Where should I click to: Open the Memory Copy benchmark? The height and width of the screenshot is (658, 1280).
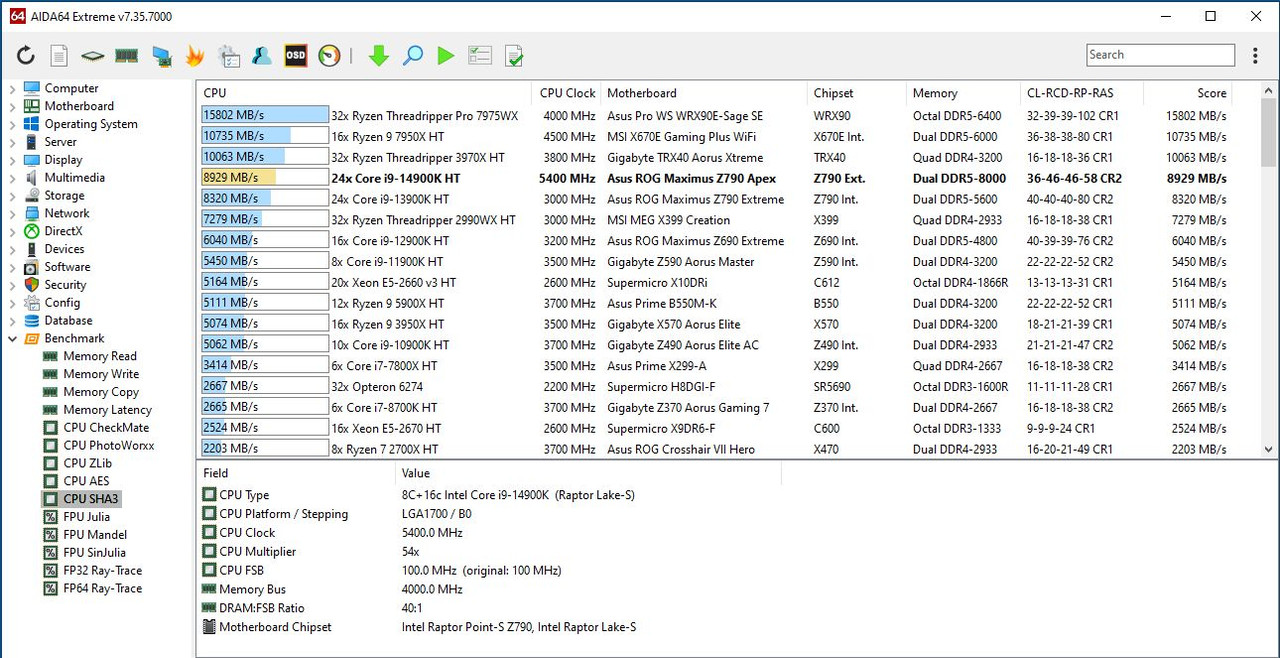tap(101, 392)
